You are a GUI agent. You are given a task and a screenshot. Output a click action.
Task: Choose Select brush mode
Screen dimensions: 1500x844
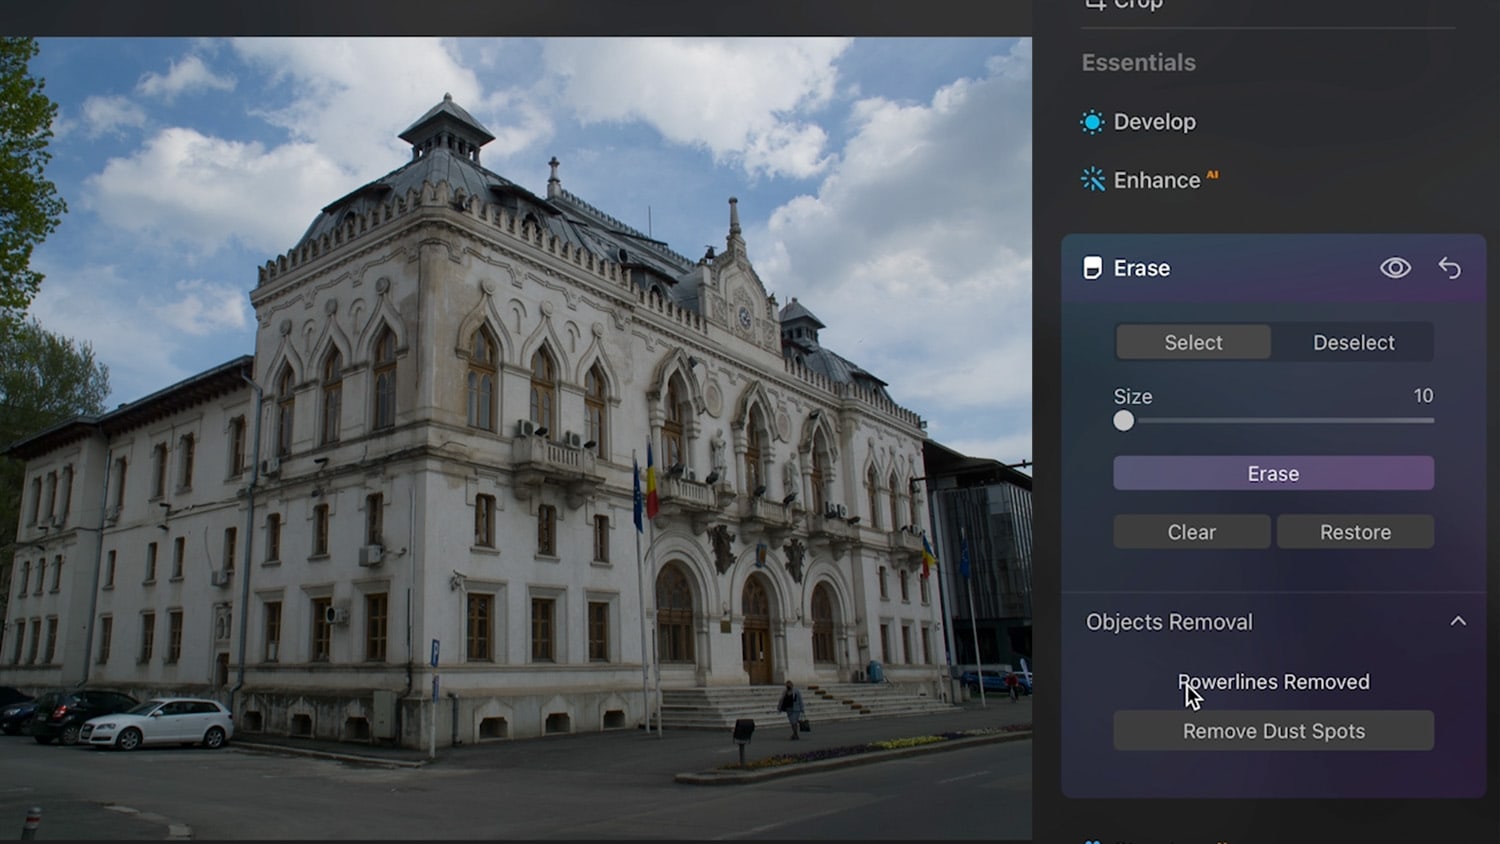pyautogui.click(x=1193, y=342)
